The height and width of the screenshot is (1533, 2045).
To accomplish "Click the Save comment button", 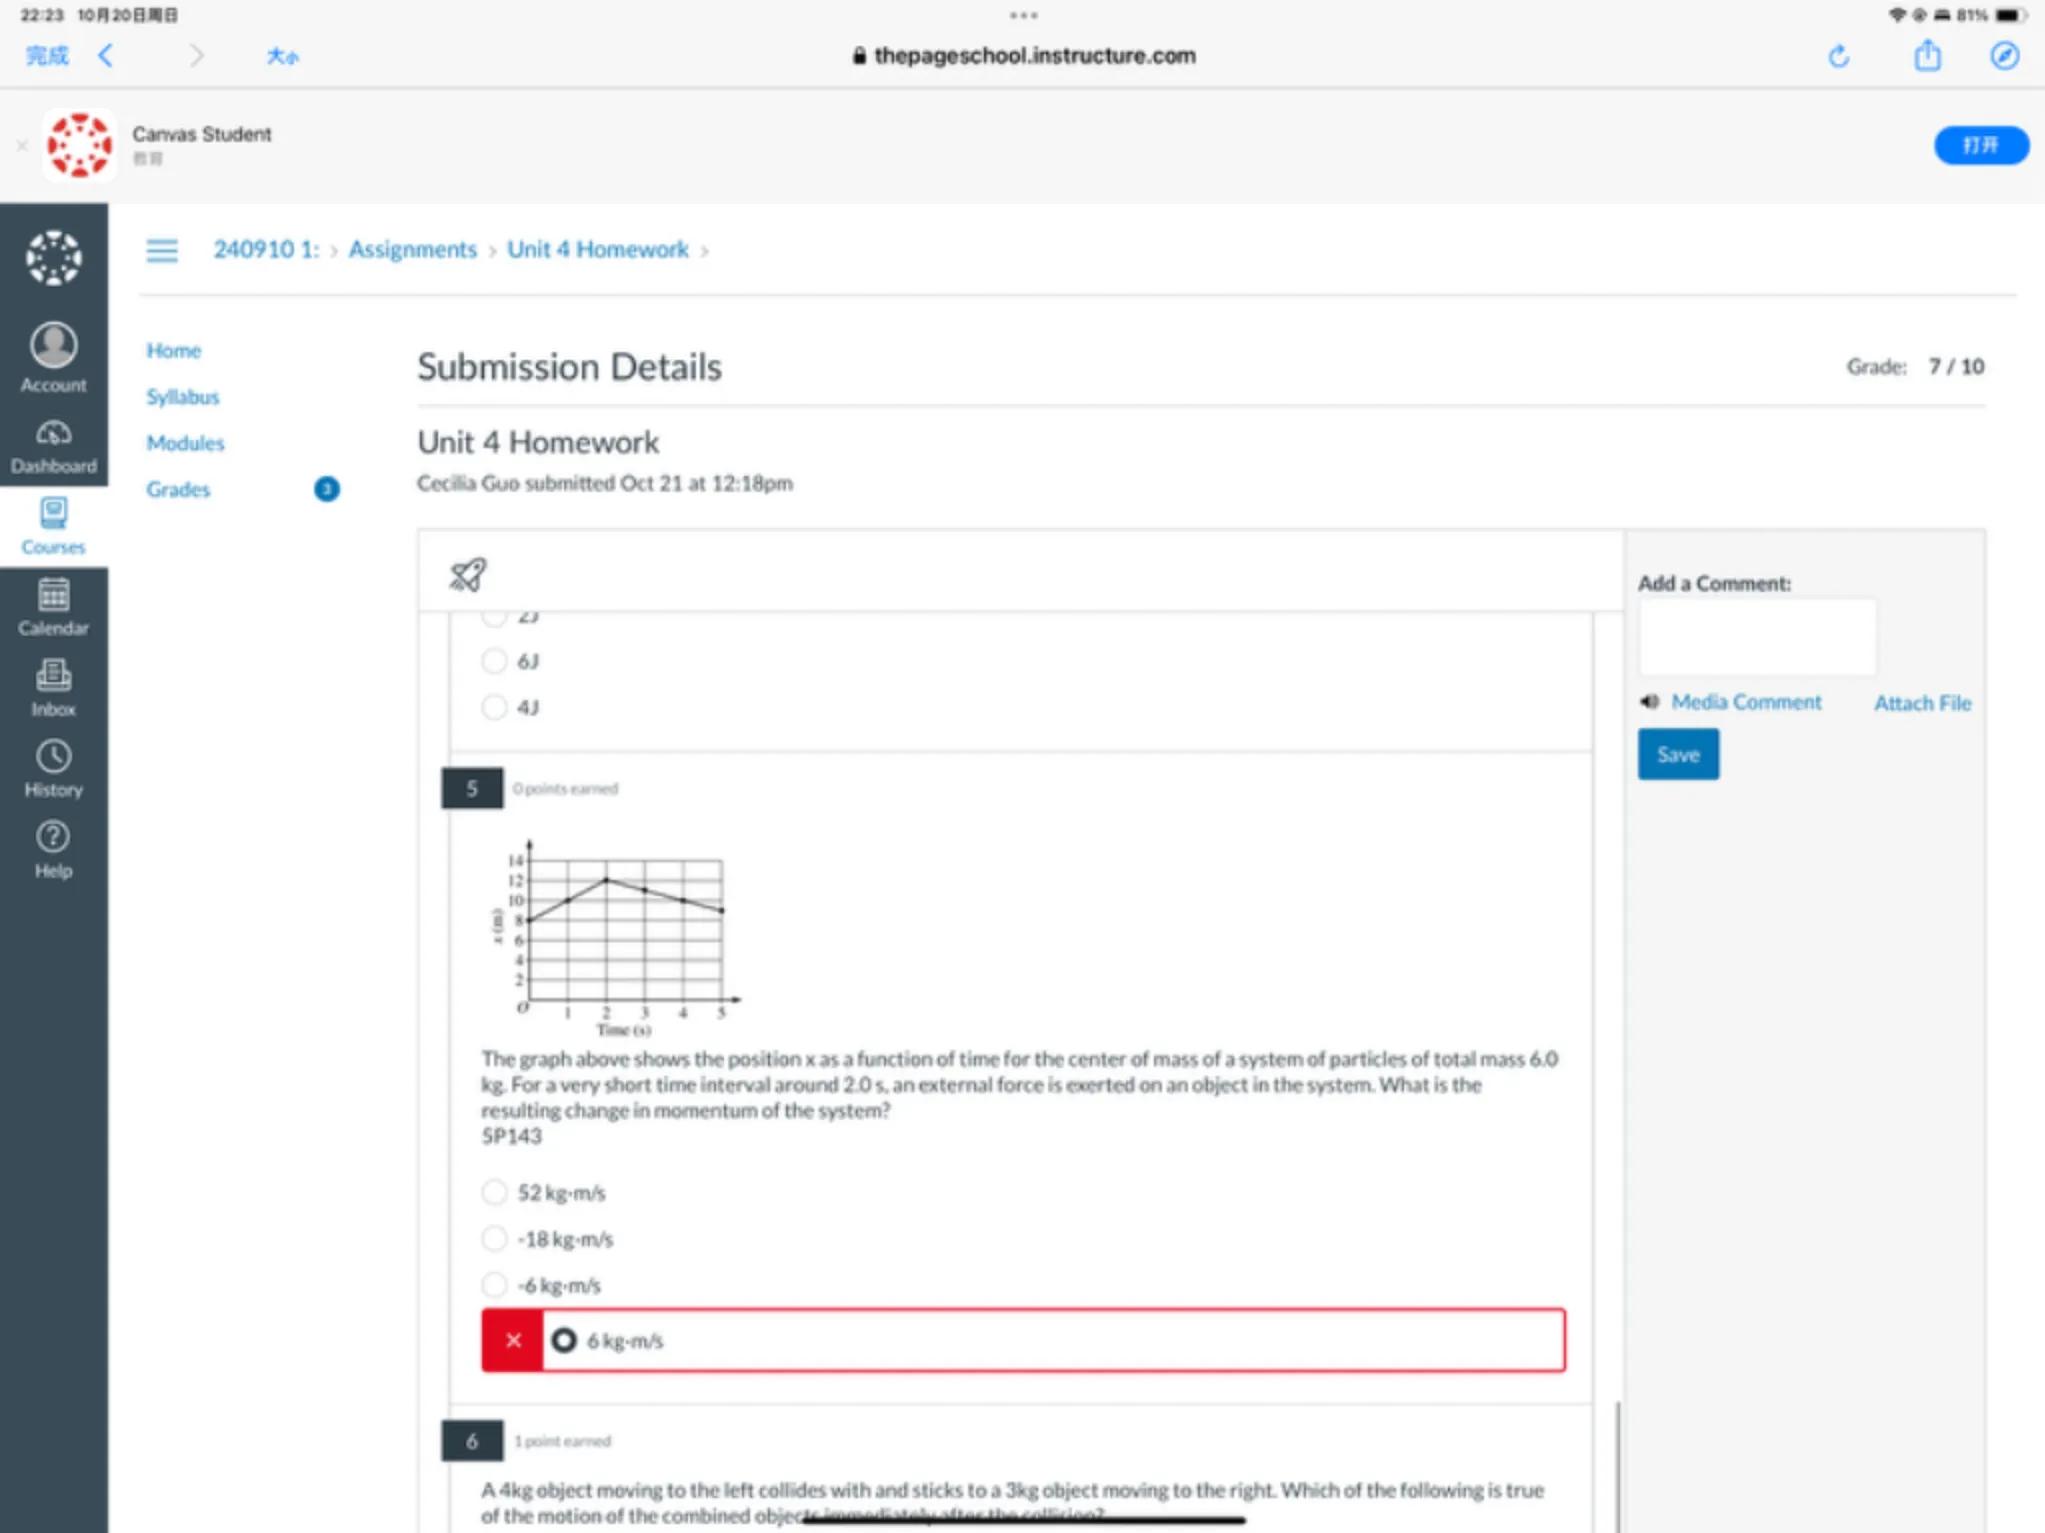I will tap(1677, 754).
